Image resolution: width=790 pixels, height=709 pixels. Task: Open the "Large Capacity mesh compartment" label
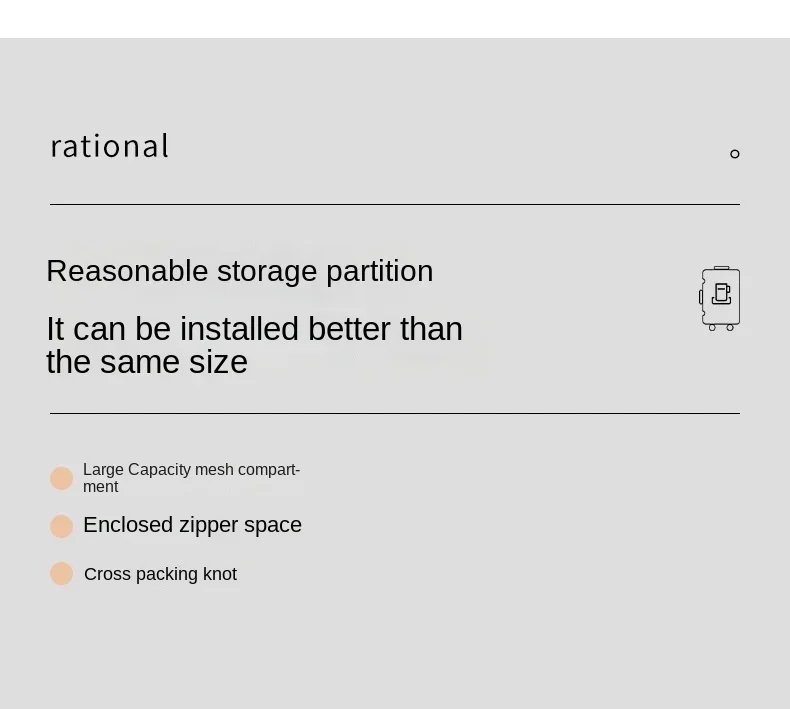click(190, 477)
